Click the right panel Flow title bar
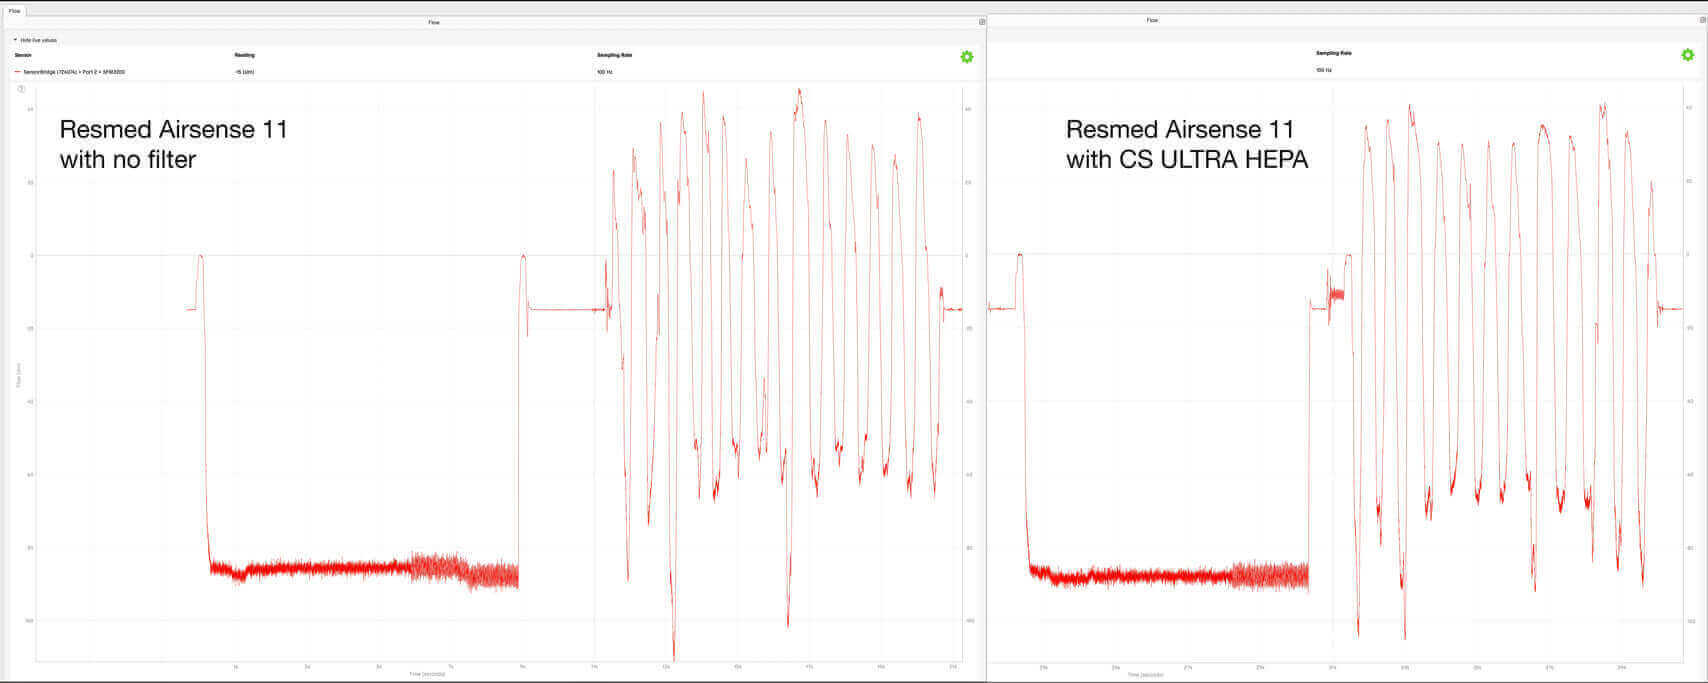Viewport: 1708px width, 683px height. point(1152,20)
